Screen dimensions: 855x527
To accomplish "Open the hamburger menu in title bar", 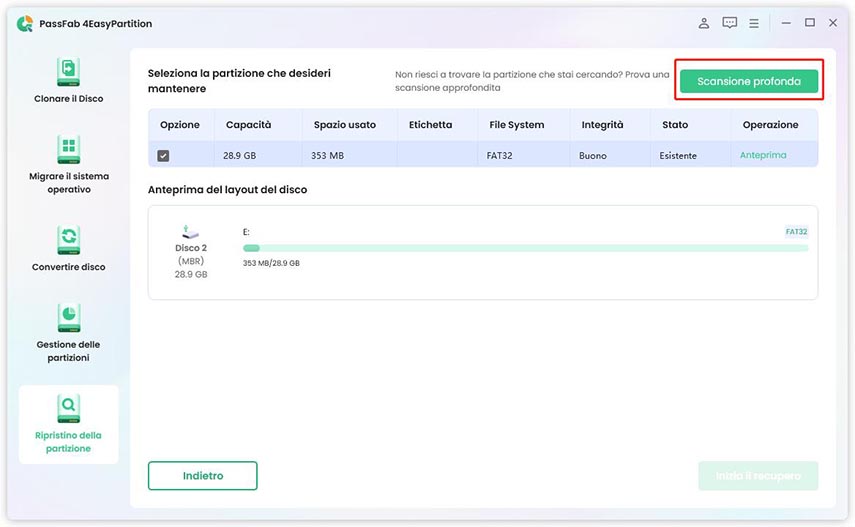I will coord(754,23).
